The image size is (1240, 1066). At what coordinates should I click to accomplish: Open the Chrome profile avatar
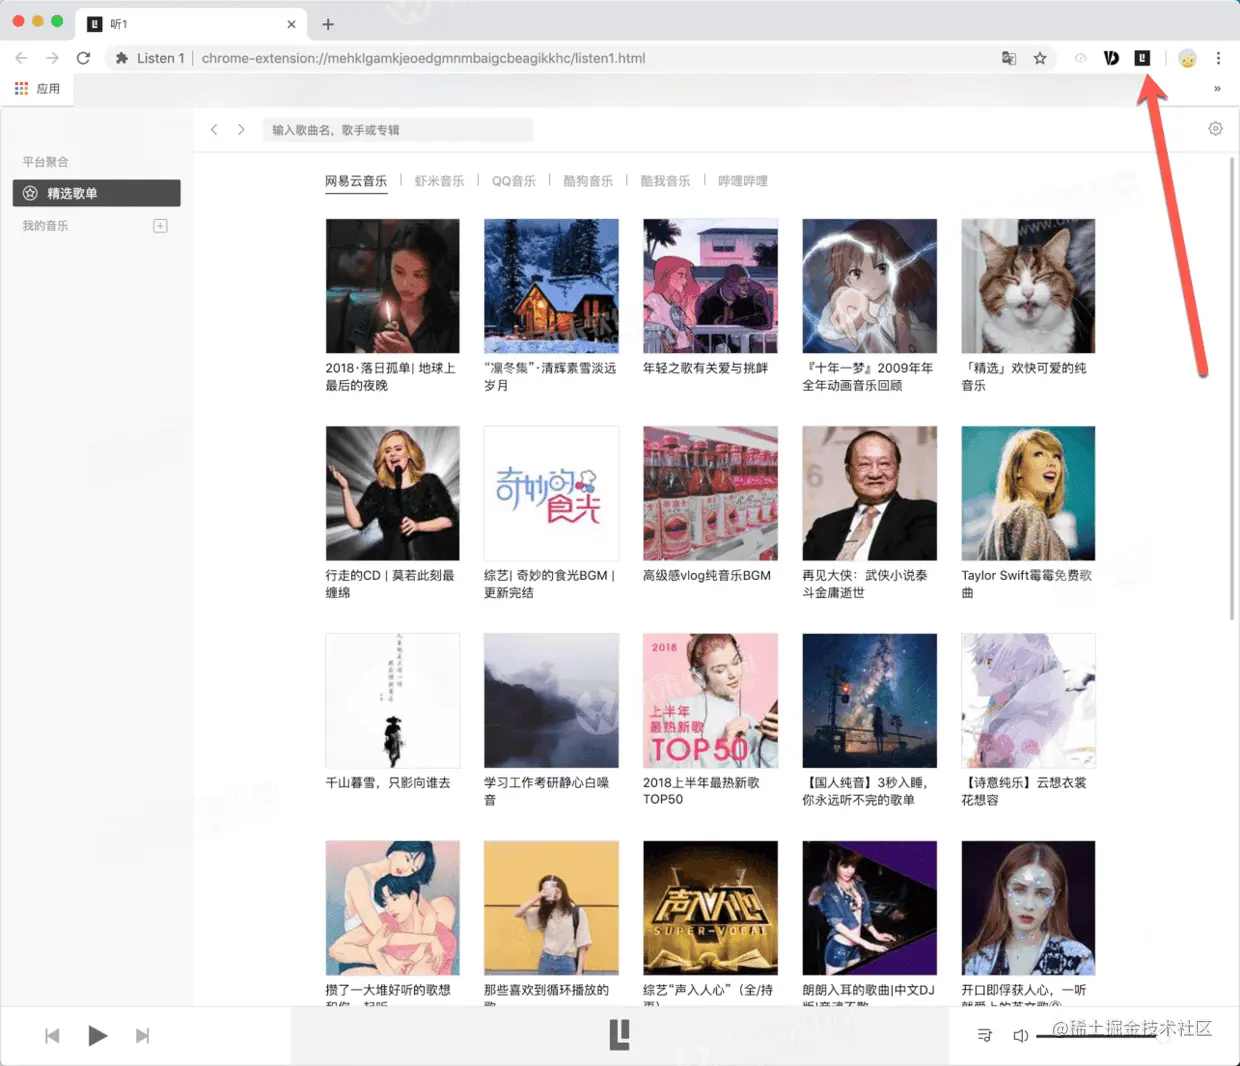click(x=1187, y=58)
